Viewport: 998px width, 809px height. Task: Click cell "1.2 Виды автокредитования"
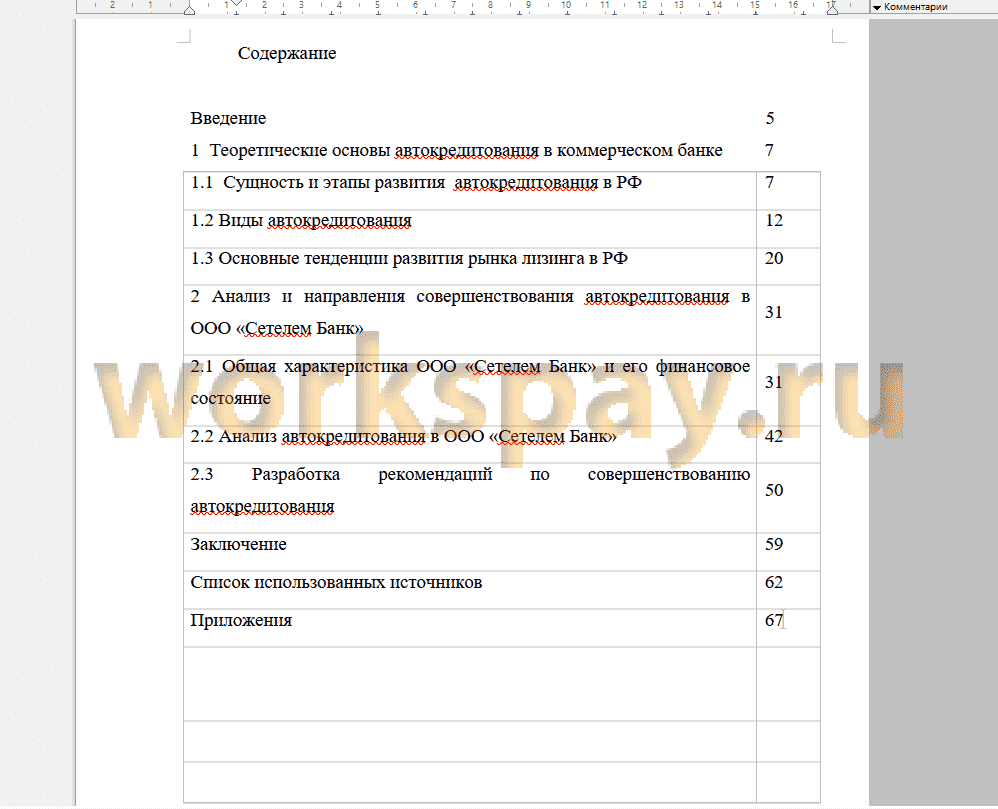[470, 229]
